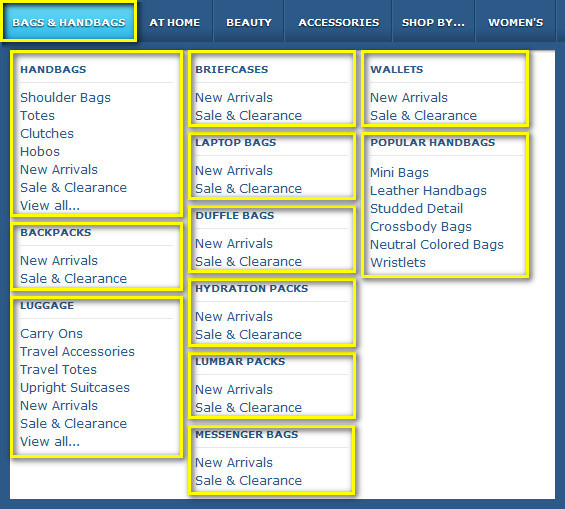Select Hobos under Handbags

40,152
